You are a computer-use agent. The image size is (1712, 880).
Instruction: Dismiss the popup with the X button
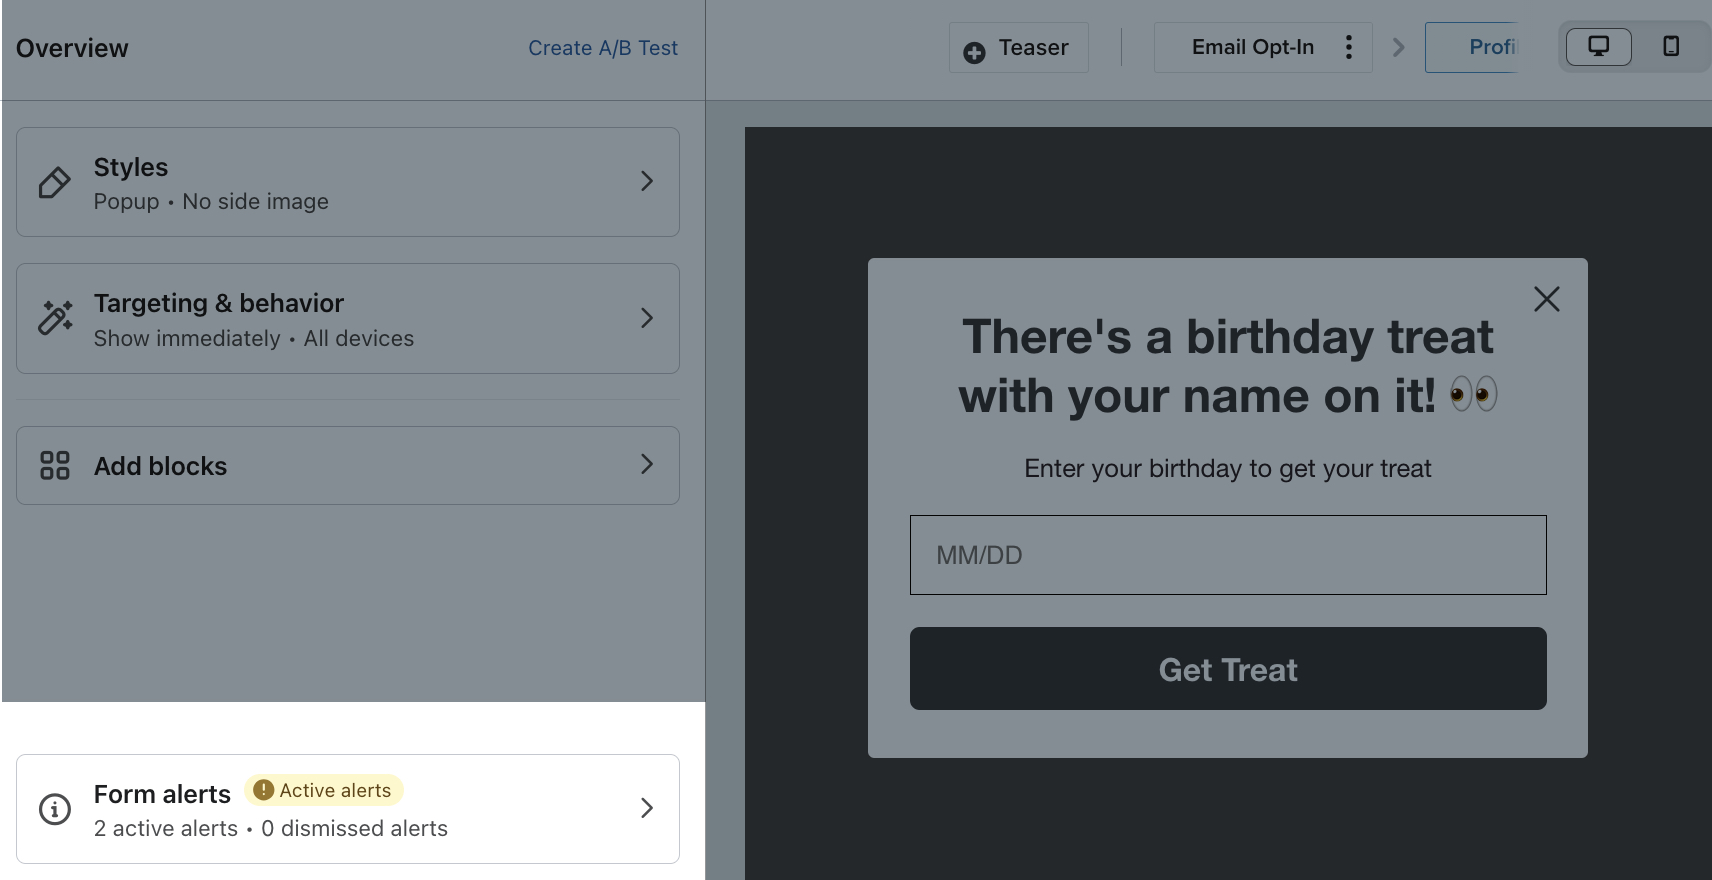click(1547, 298)
